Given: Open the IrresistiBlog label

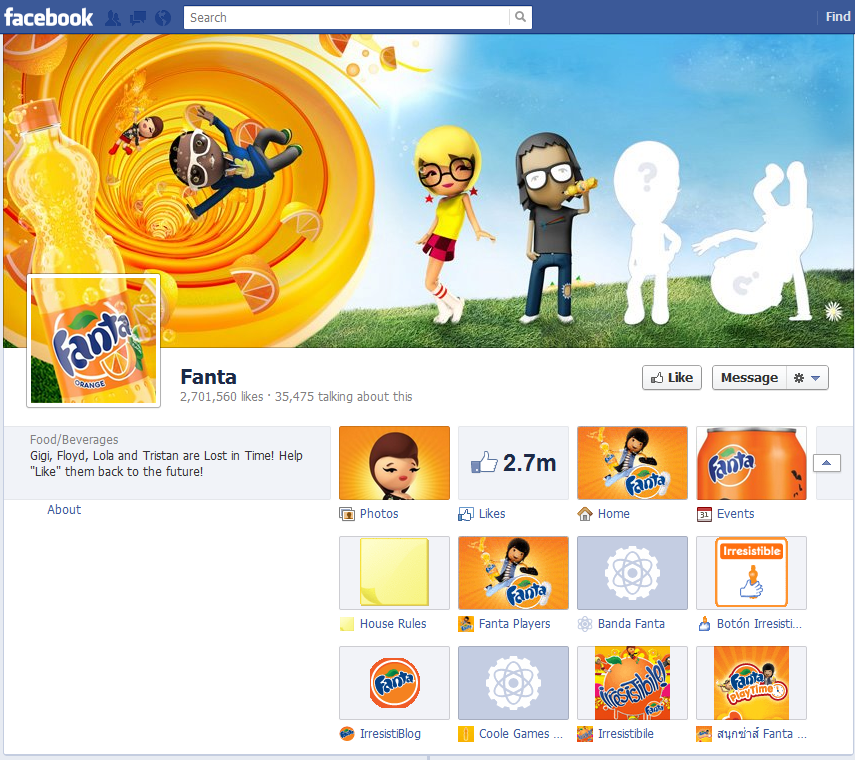Looking at the screenshot, I should (390, 734).
